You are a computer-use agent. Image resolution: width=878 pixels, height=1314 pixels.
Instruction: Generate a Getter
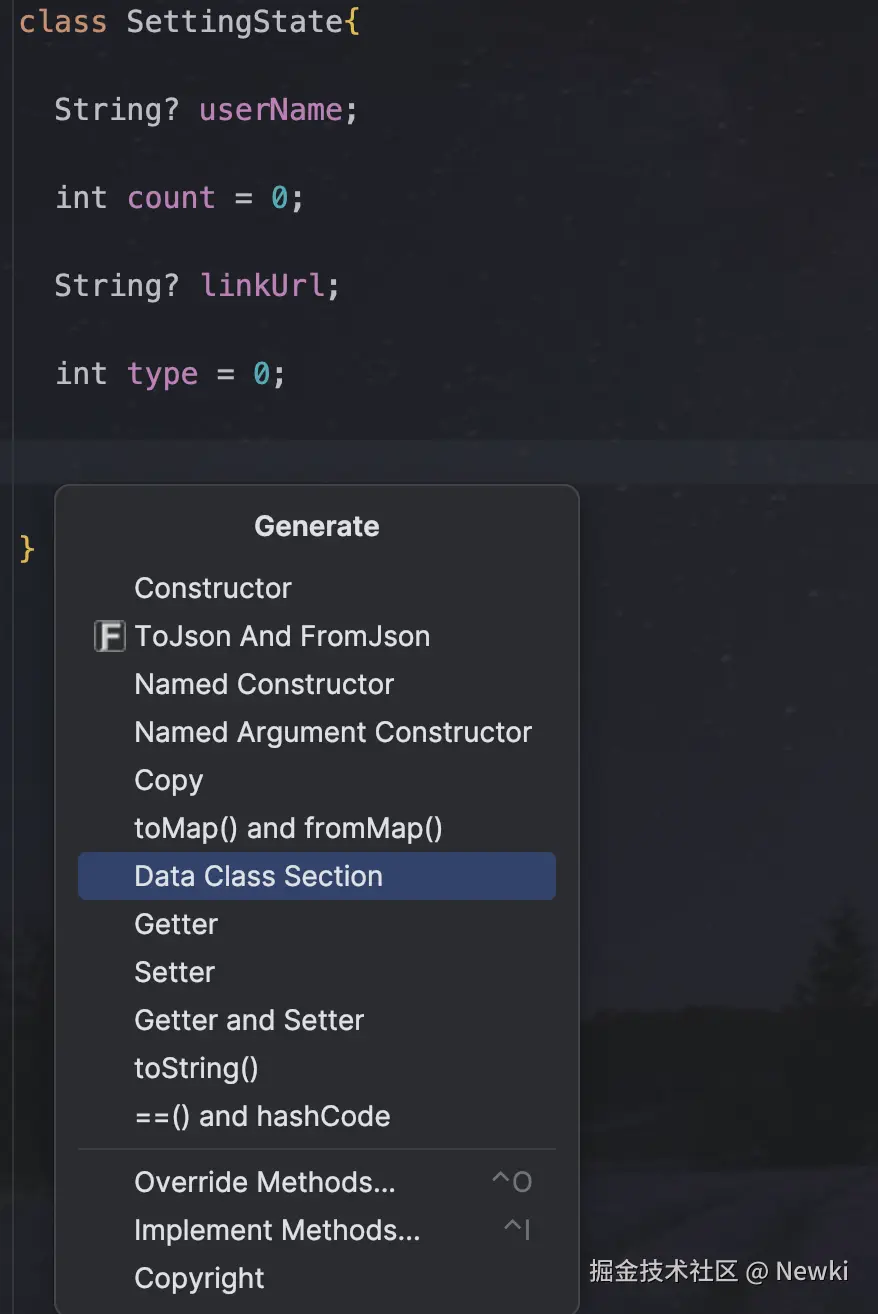click(x=176, y=924)
